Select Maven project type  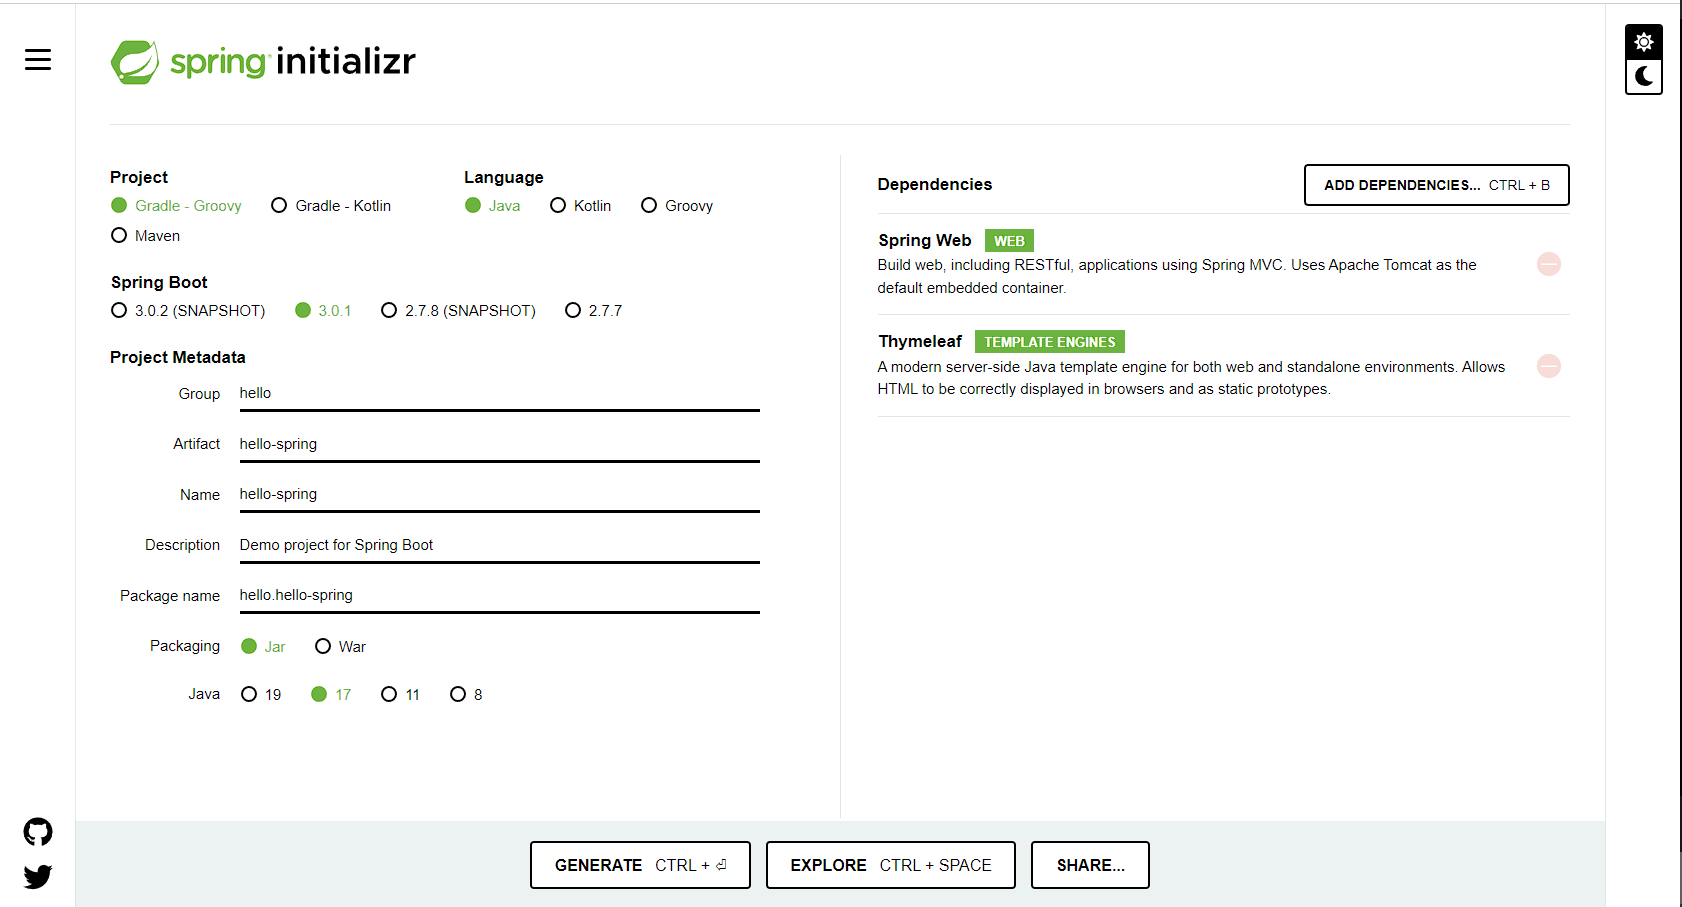pos(146,236)
